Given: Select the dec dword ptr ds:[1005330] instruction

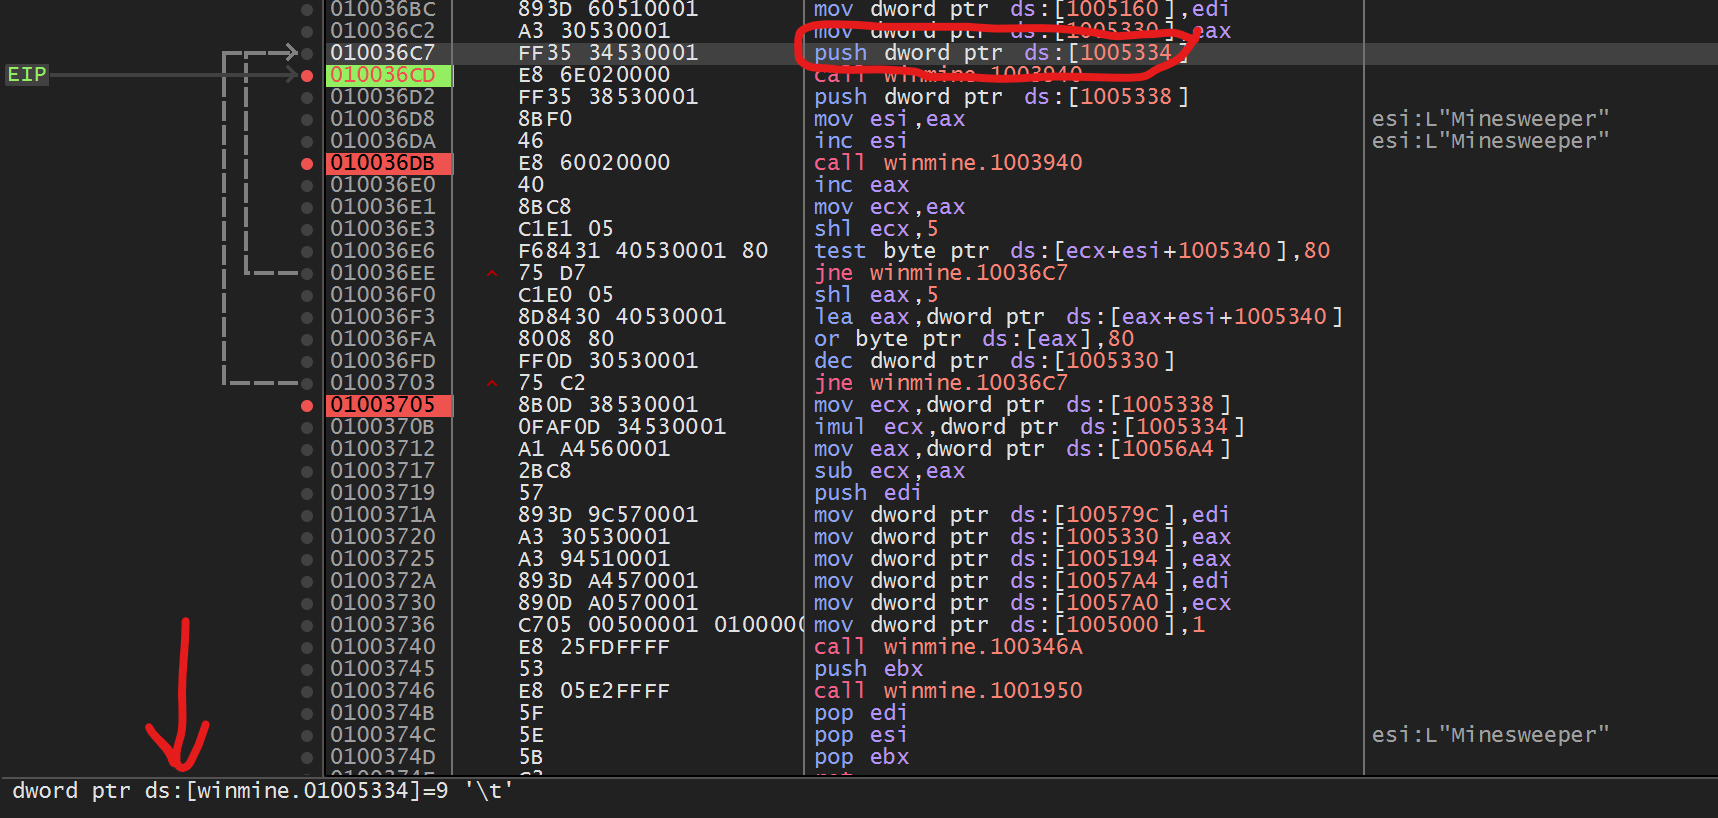Looking at the screenshot, I should (994, 361).
